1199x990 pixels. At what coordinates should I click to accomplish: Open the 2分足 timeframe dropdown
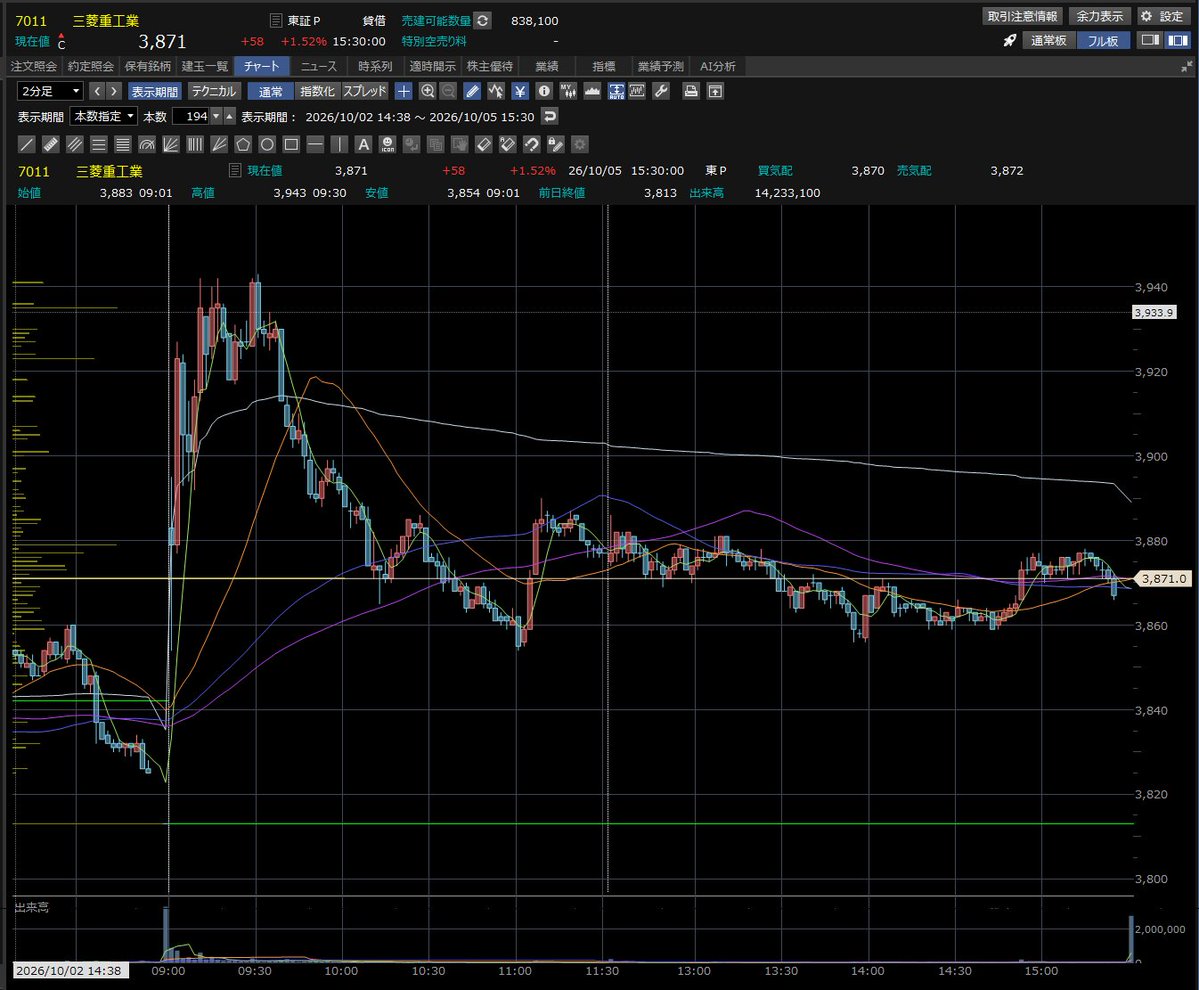point(50,92)
